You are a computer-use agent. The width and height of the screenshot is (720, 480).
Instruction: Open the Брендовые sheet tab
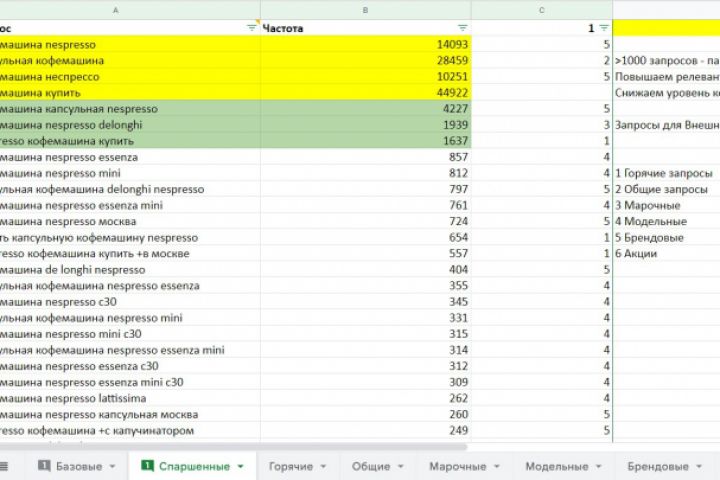[658, 466]
